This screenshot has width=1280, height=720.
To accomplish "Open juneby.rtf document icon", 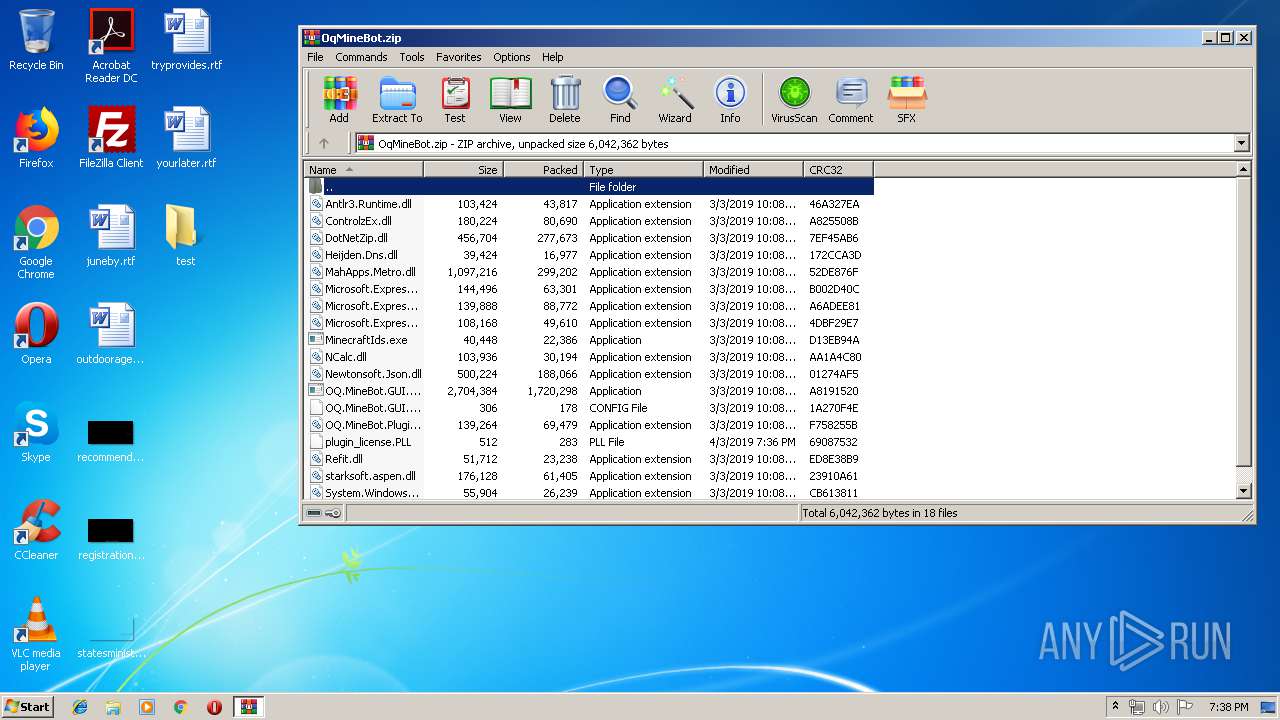I will point(111,236).
